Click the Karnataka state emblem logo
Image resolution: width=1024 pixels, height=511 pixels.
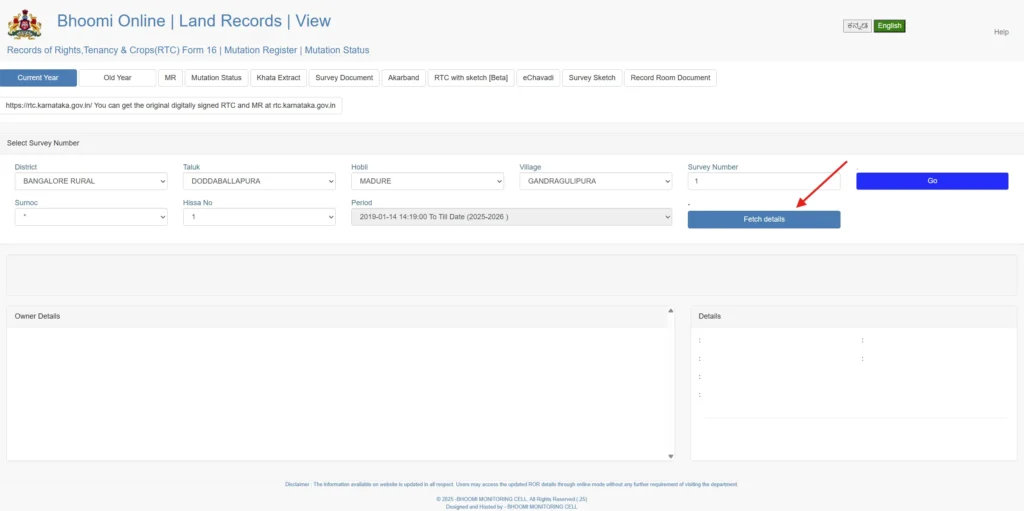point(25,25)
